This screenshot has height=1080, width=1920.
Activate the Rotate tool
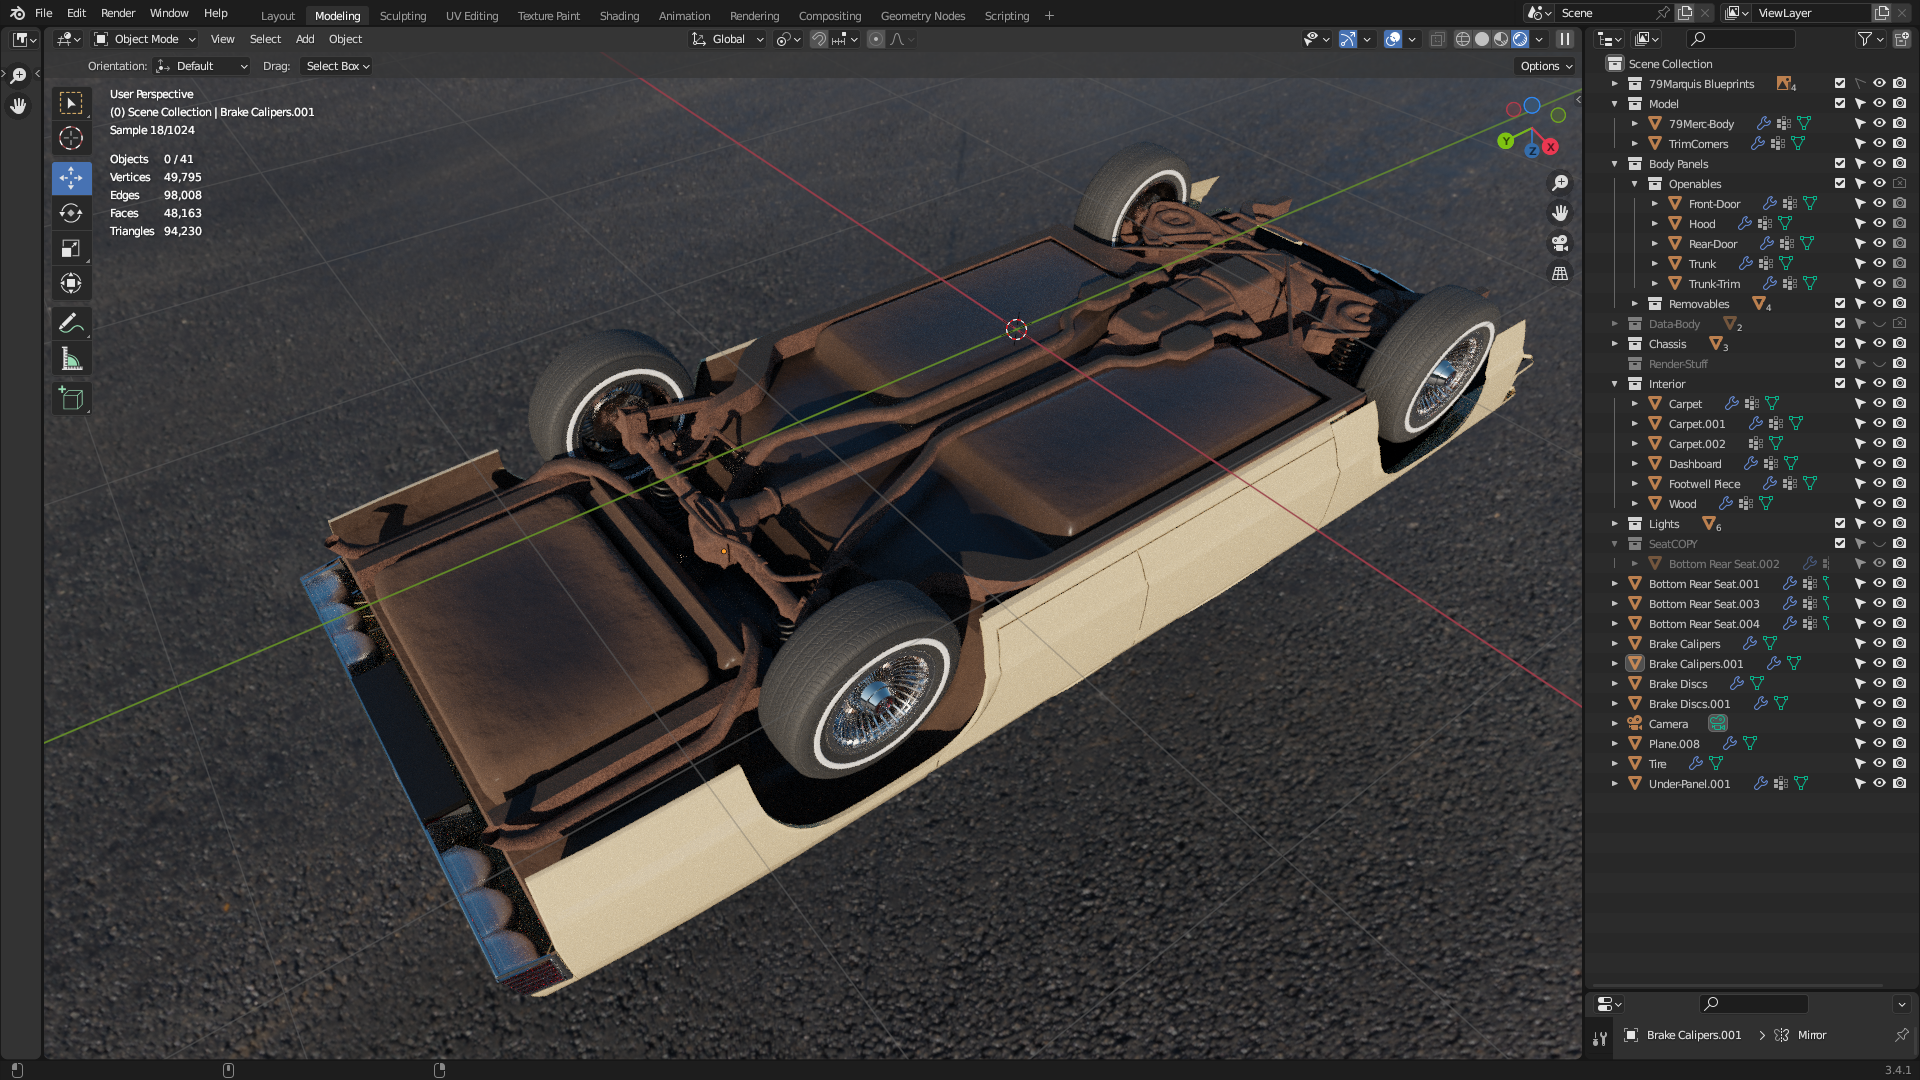pos(71,213)
